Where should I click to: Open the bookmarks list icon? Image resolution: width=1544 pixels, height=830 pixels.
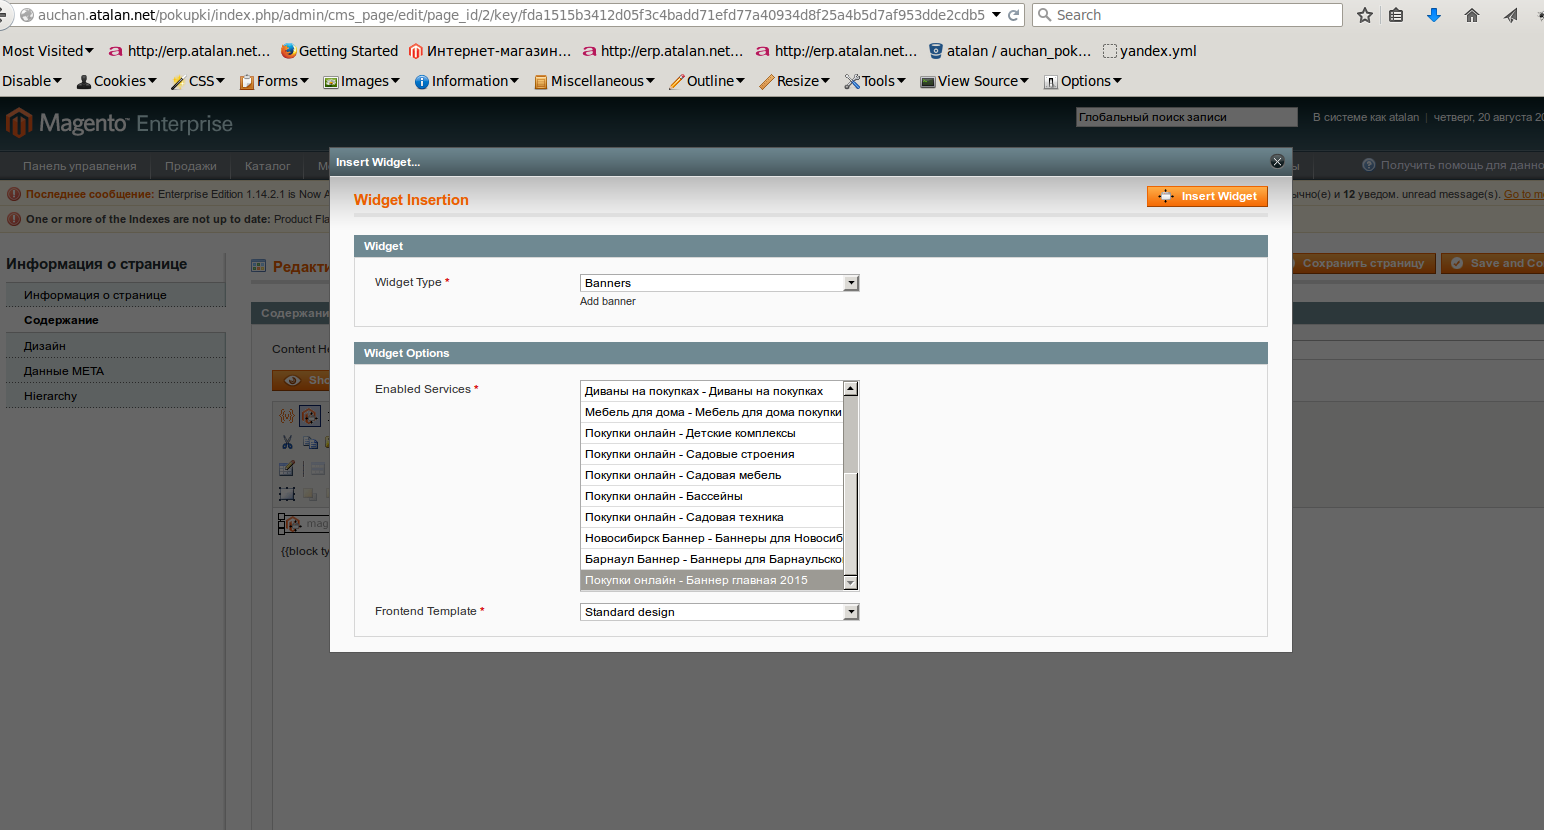click(x=1396, y=15)
